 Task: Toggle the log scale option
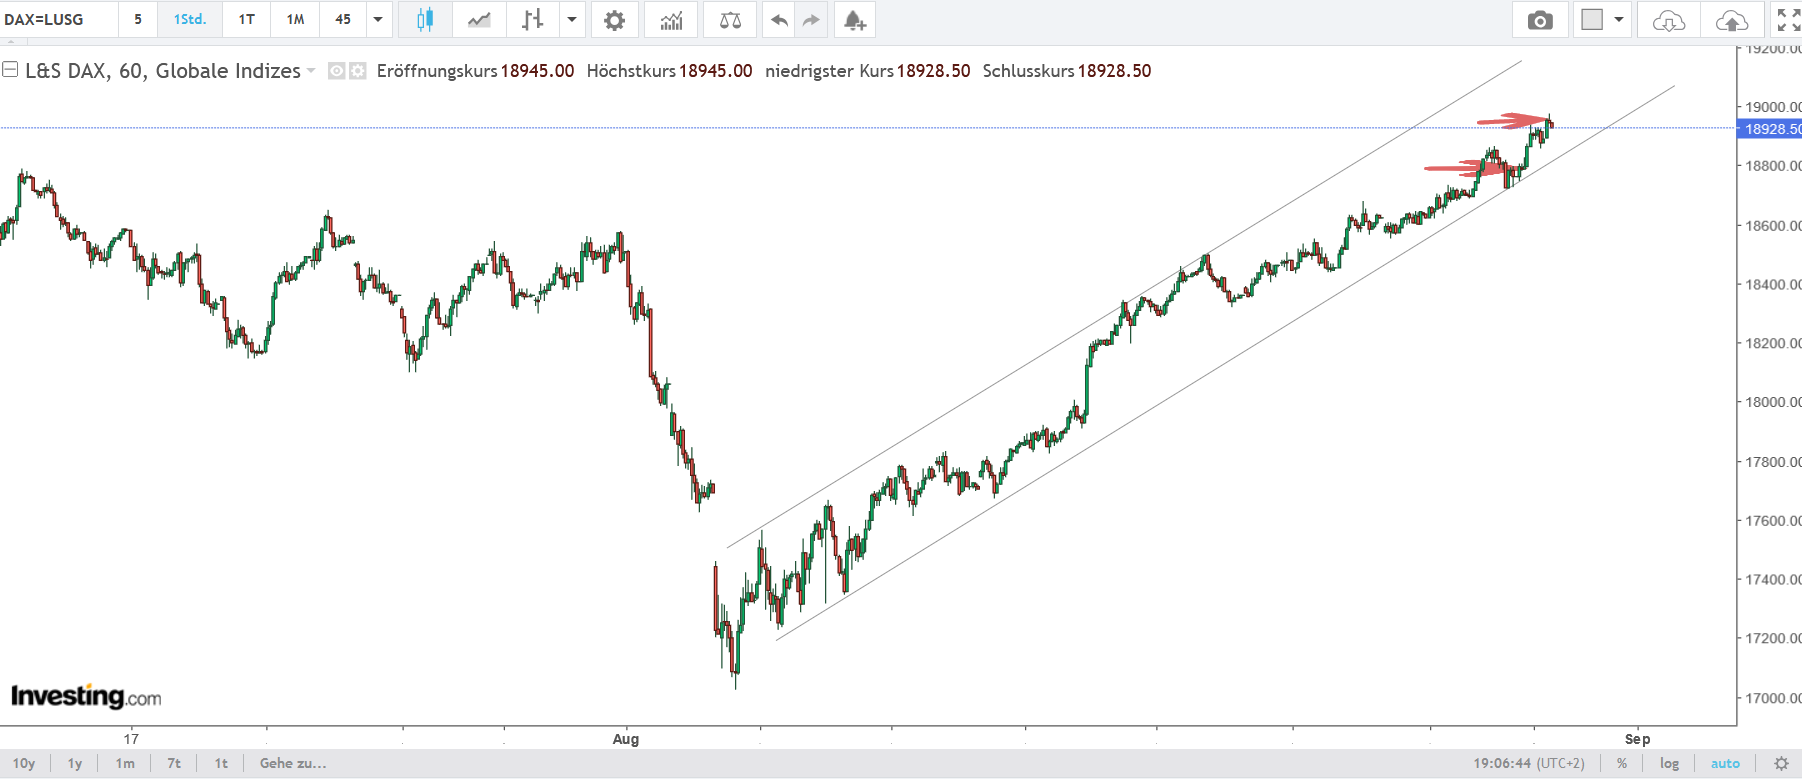pos(1669,763)
